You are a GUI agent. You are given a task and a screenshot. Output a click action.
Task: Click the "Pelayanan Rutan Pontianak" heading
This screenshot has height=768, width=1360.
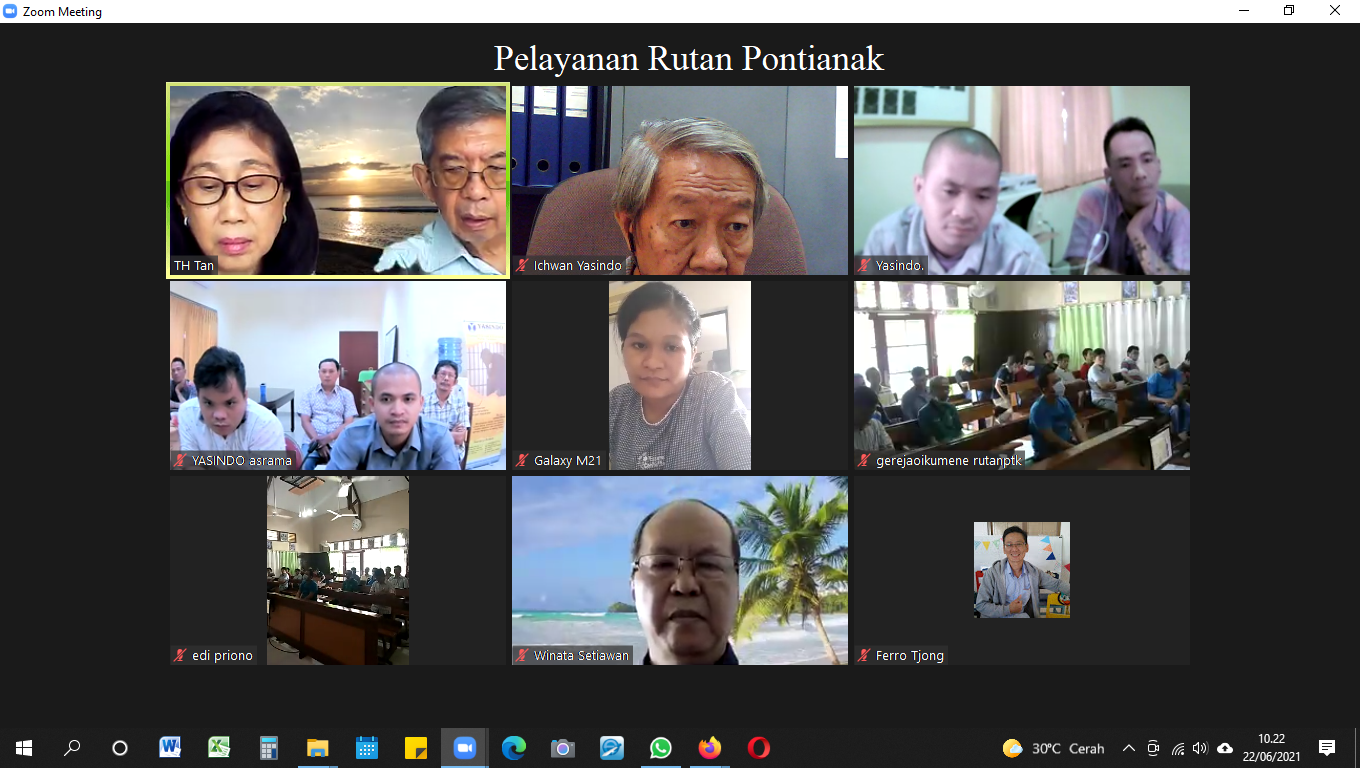point(689,58)
